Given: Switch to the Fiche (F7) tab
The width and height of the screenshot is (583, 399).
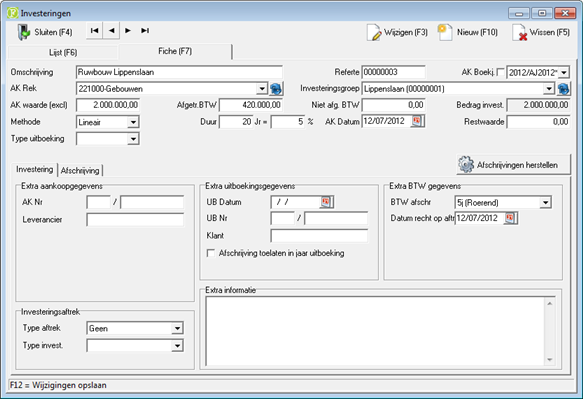Looking at the screenshot, I should pos(175,51).
